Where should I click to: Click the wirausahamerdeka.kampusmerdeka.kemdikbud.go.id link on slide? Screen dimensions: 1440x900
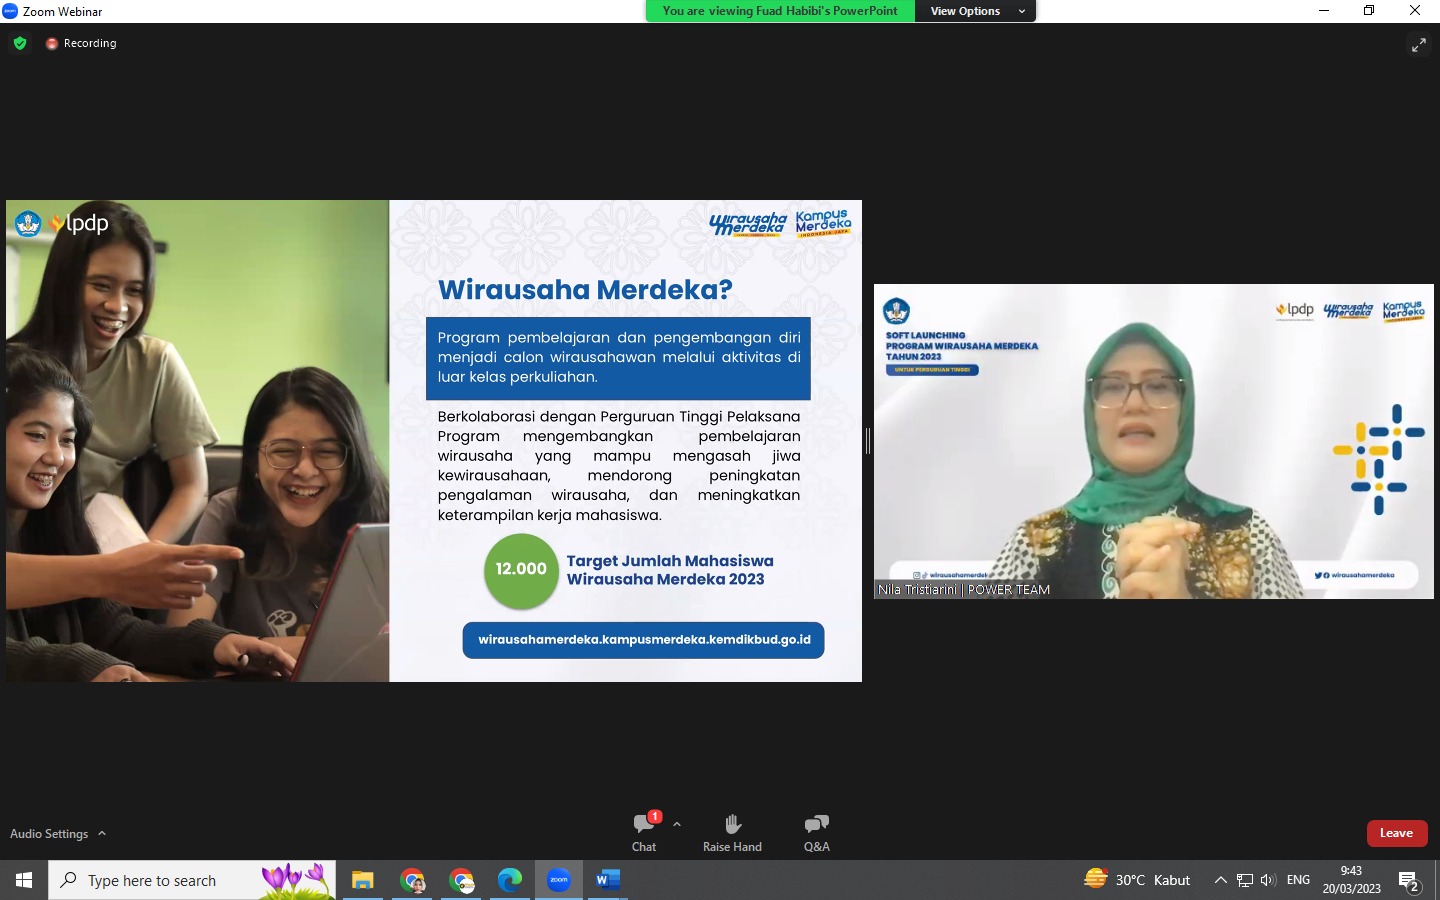click(644, 640)
